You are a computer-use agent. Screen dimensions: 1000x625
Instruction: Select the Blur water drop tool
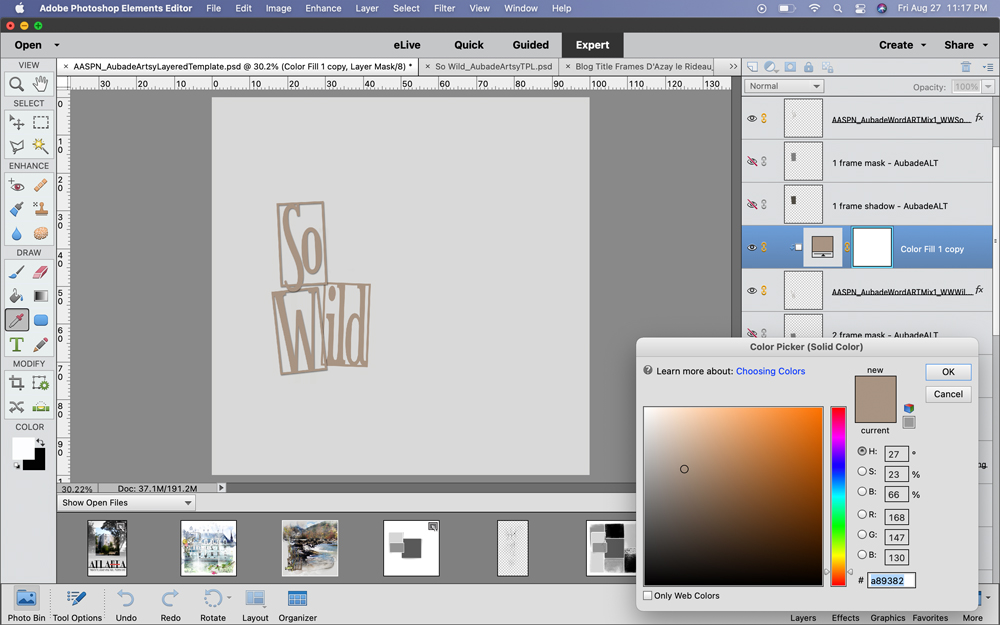[17, 233]
